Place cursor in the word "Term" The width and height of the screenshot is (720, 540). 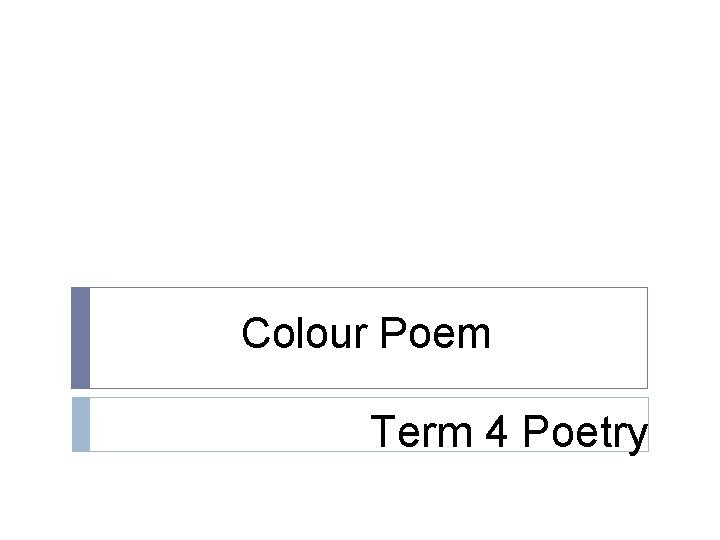[421, 431]
